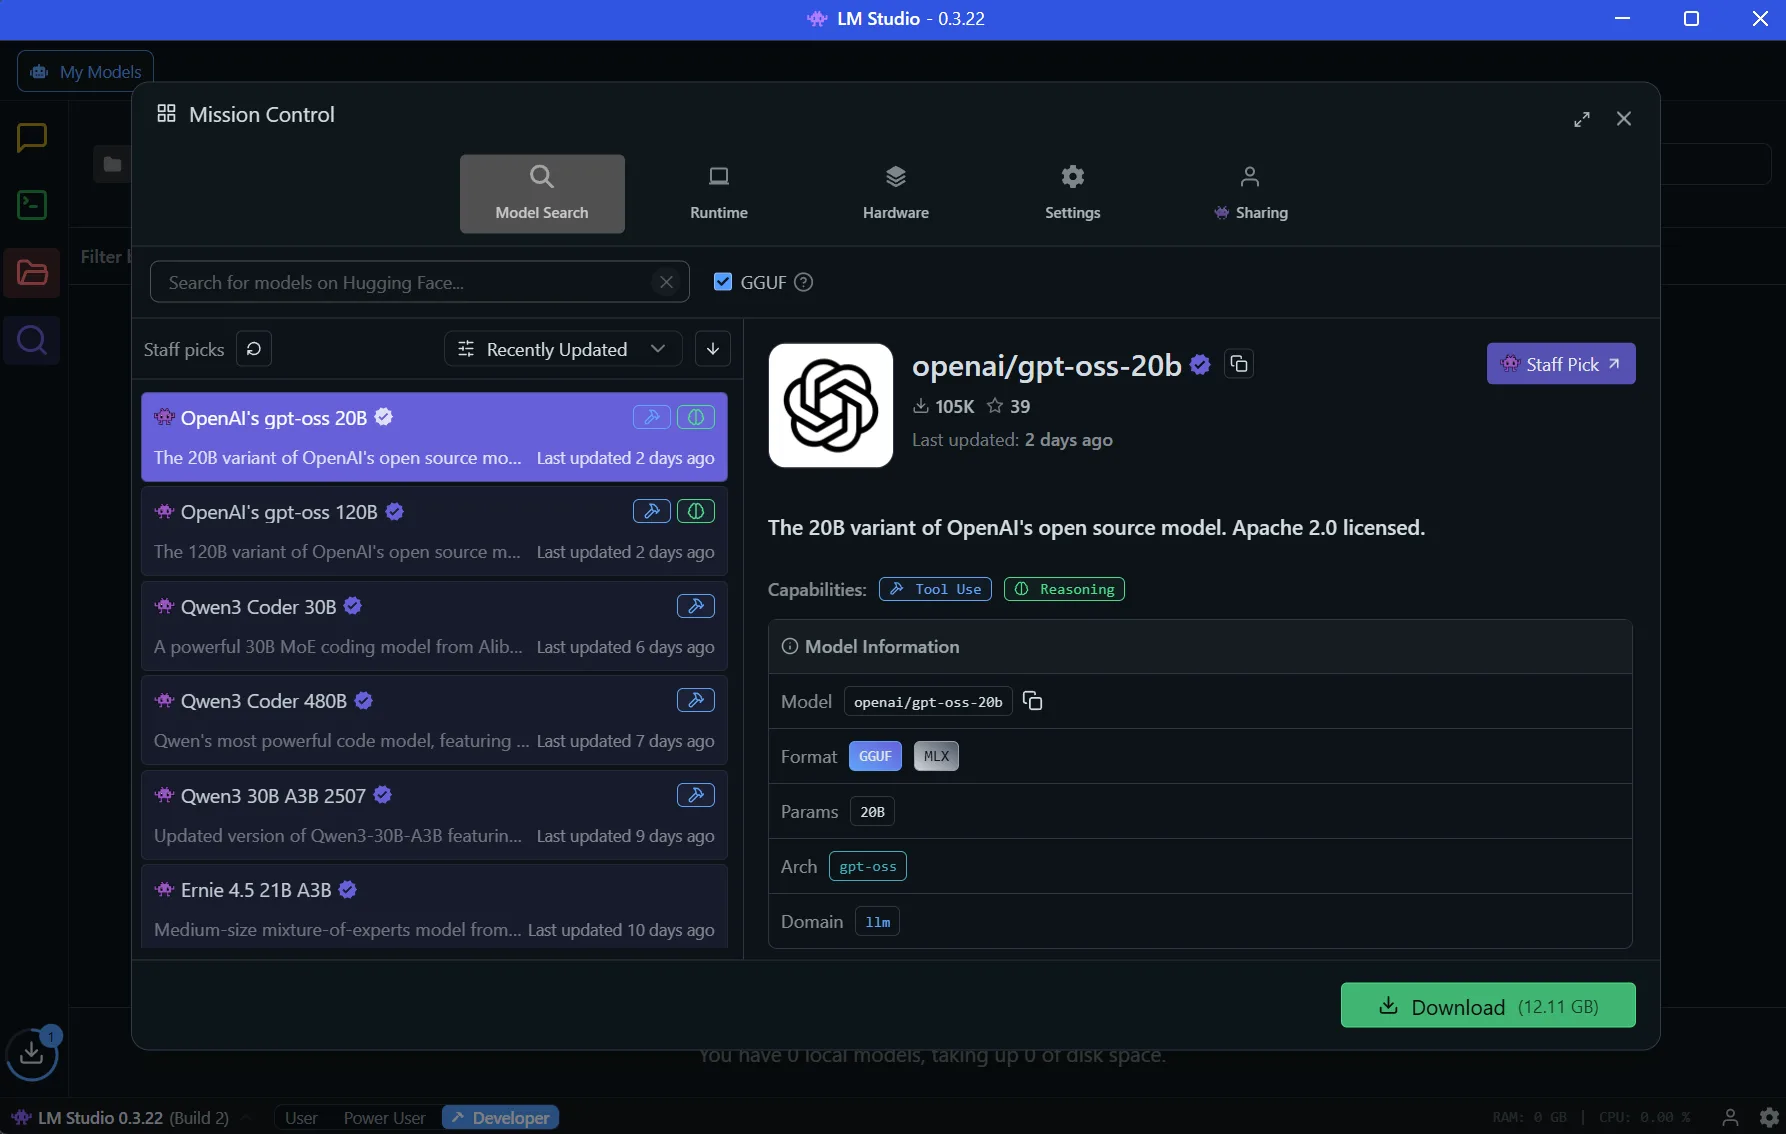The image size is (1786, 1134).
Task: Select OpenAI's gpt-oss 20B in list
Action: point(434,437)
